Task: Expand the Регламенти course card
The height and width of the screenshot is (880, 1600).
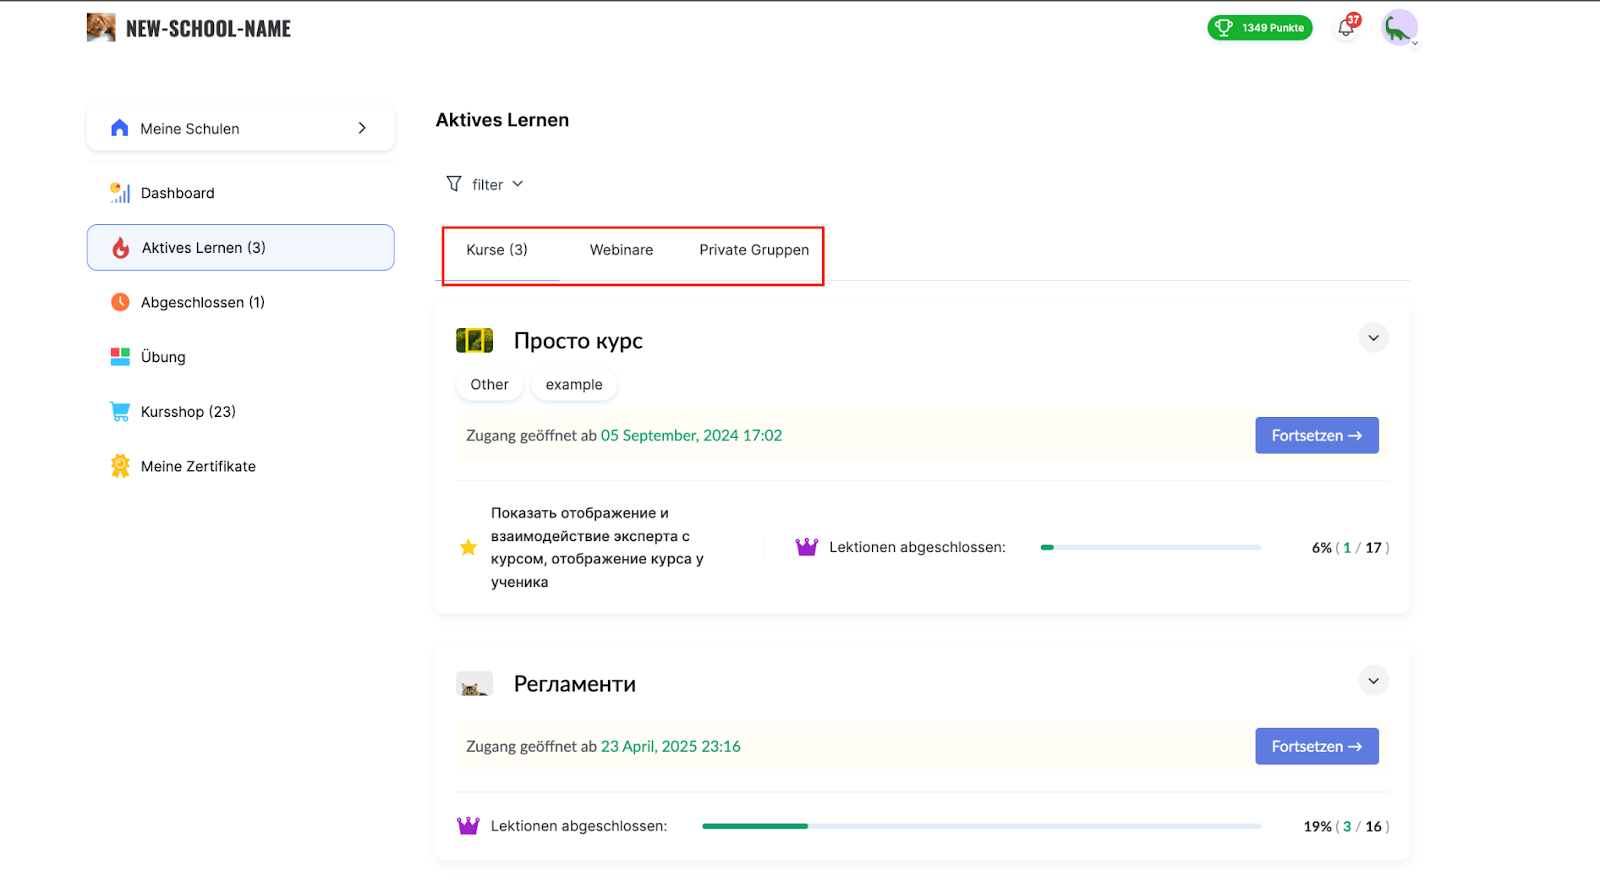Action: [x=1373, y=681]
